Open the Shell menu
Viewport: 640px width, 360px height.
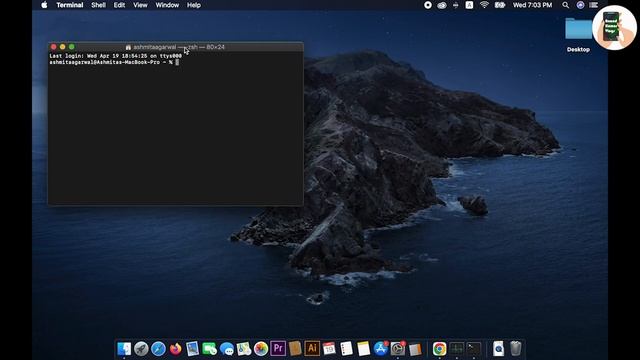[98, 5]
